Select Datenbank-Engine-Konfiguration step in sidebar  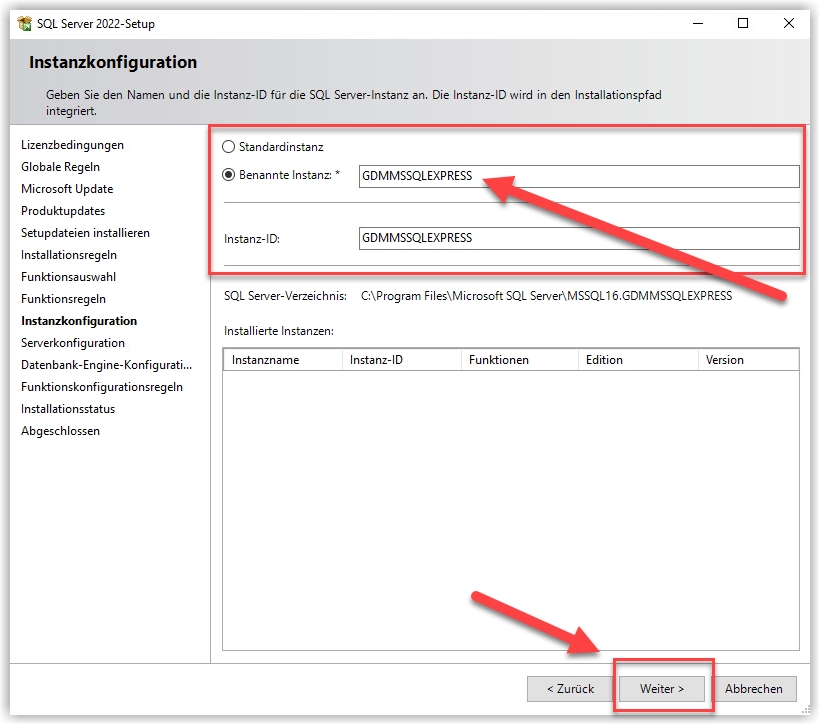pos(106,365)
